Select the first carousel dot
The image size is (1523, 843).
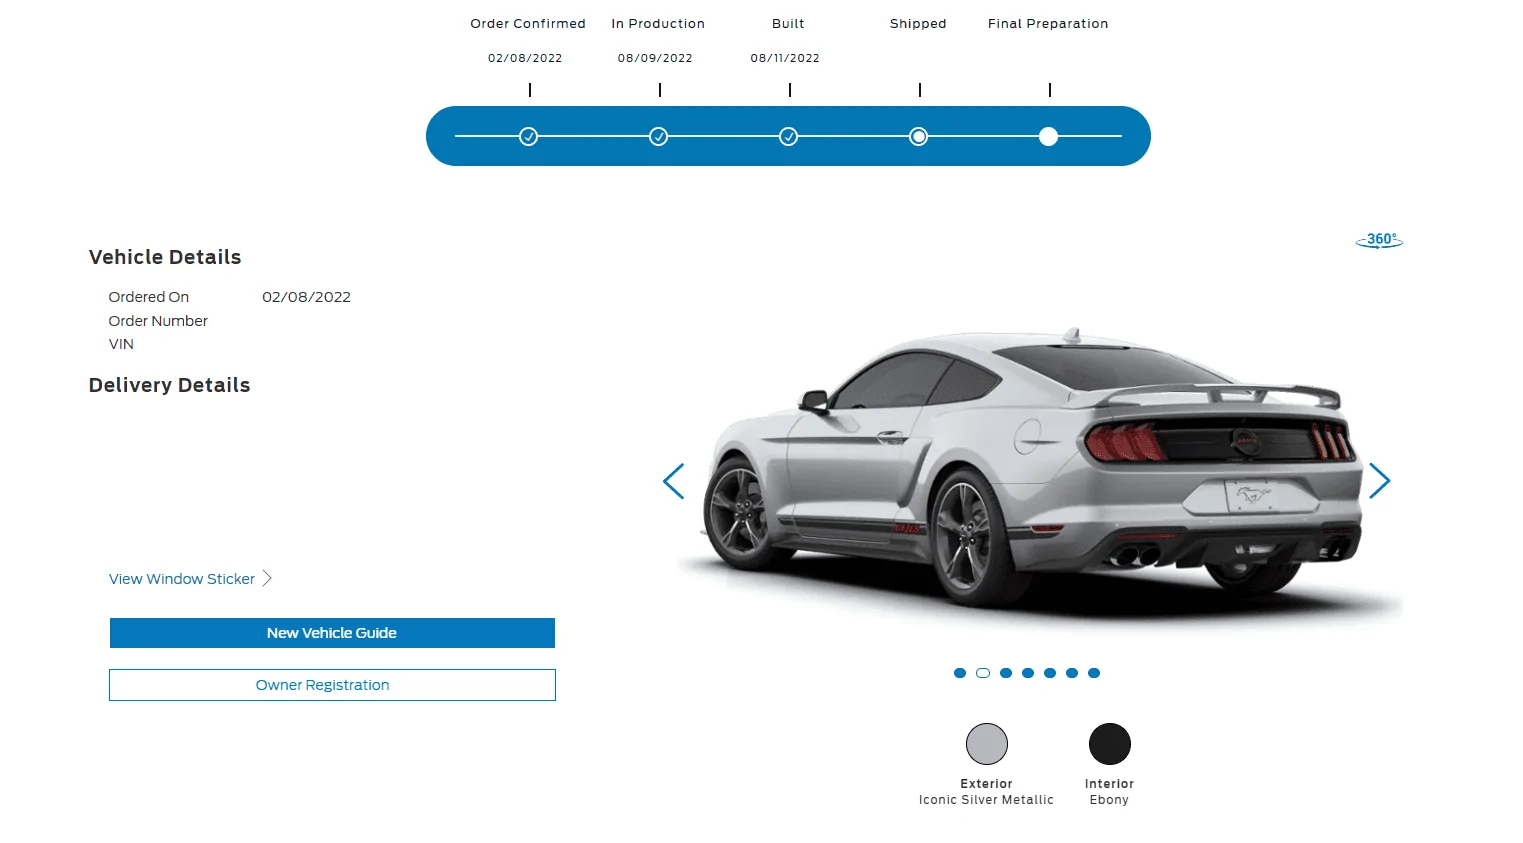pyautogui.click(x=960, y=673)
